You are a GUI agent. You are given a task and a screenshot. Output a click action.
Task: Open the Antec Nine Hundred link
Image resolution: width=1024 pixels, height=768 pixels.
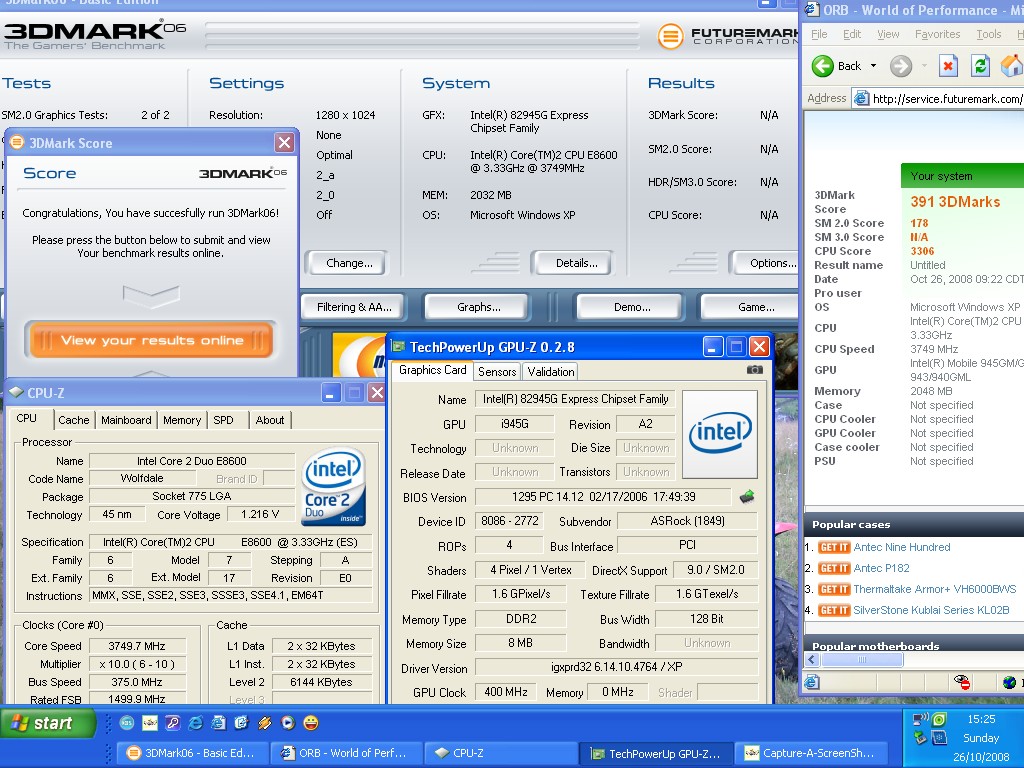[901, 547]
